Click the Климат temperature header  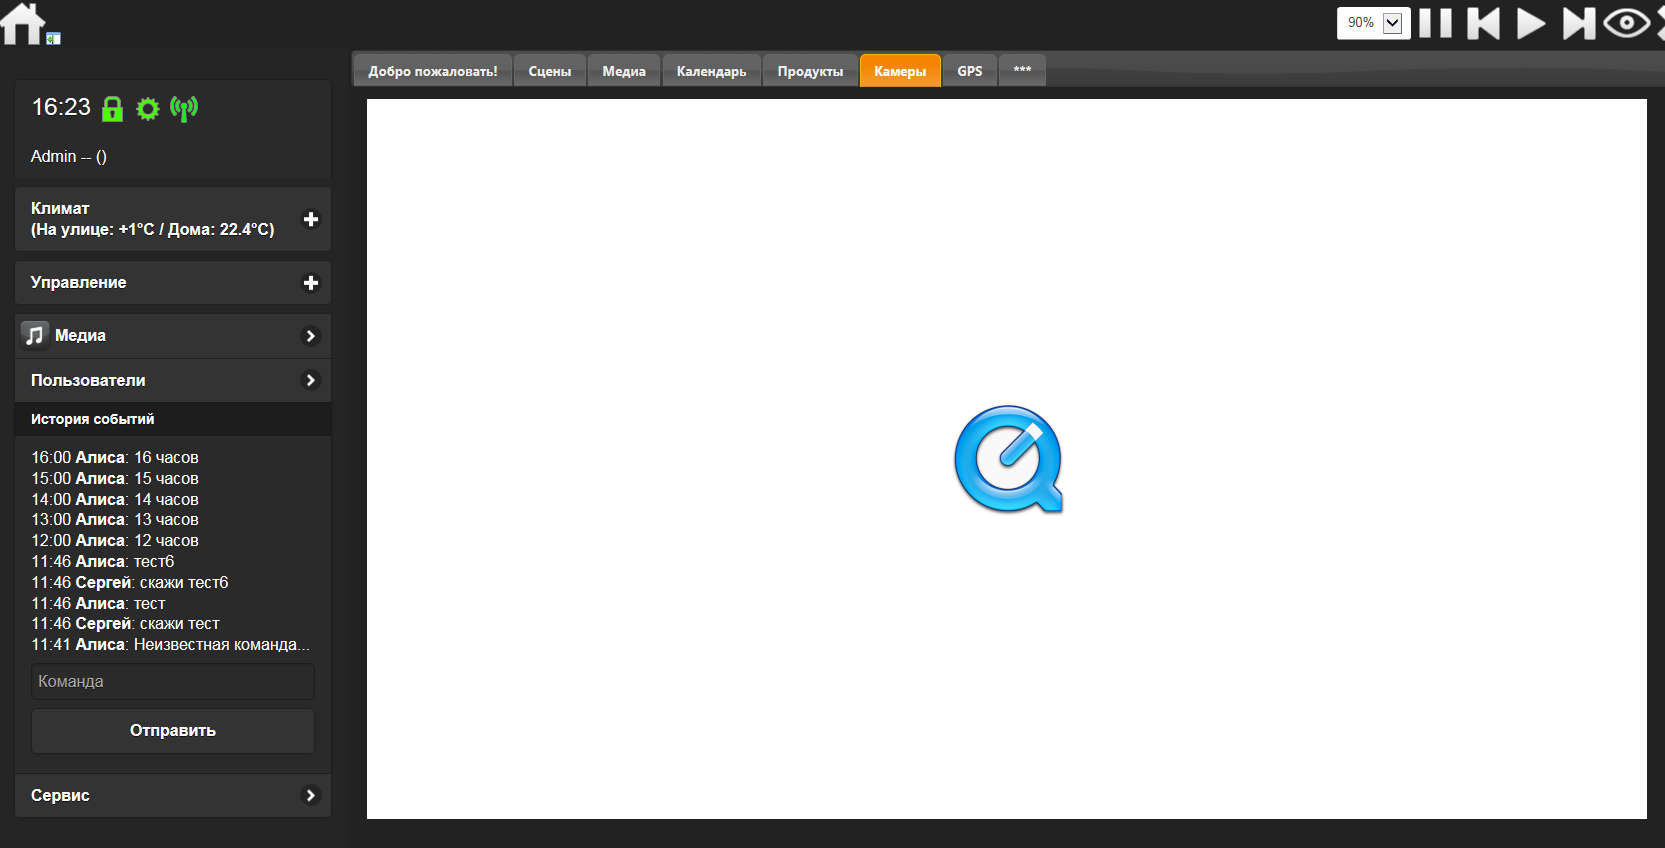tap(173, 219)
